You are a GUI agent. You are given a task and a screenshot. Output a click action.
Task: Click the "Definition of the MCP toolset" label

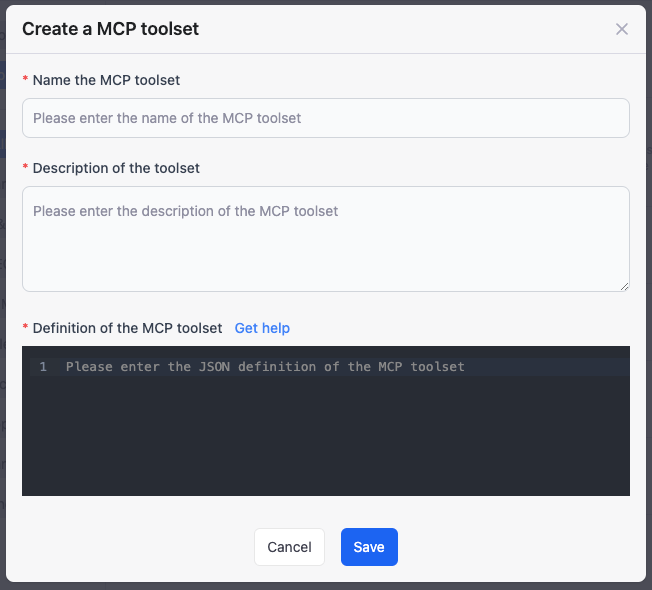(127, 328)
